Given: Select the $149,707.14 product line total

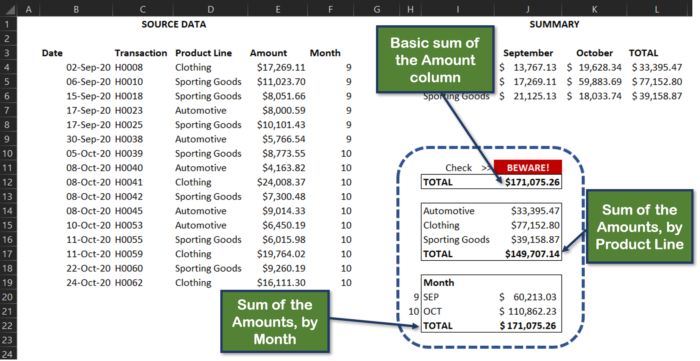Looking at the screenshot, I should [x=532, y=254].
